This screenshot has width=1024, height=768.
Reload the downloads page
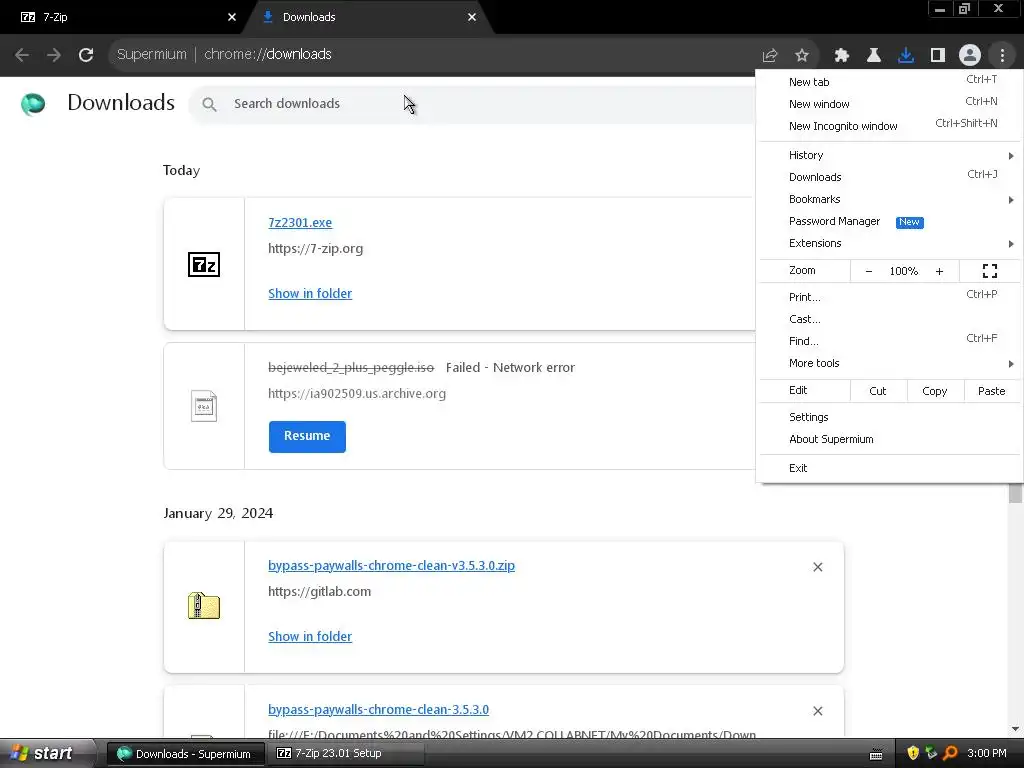pyautogui.click(x=86, y=55)
